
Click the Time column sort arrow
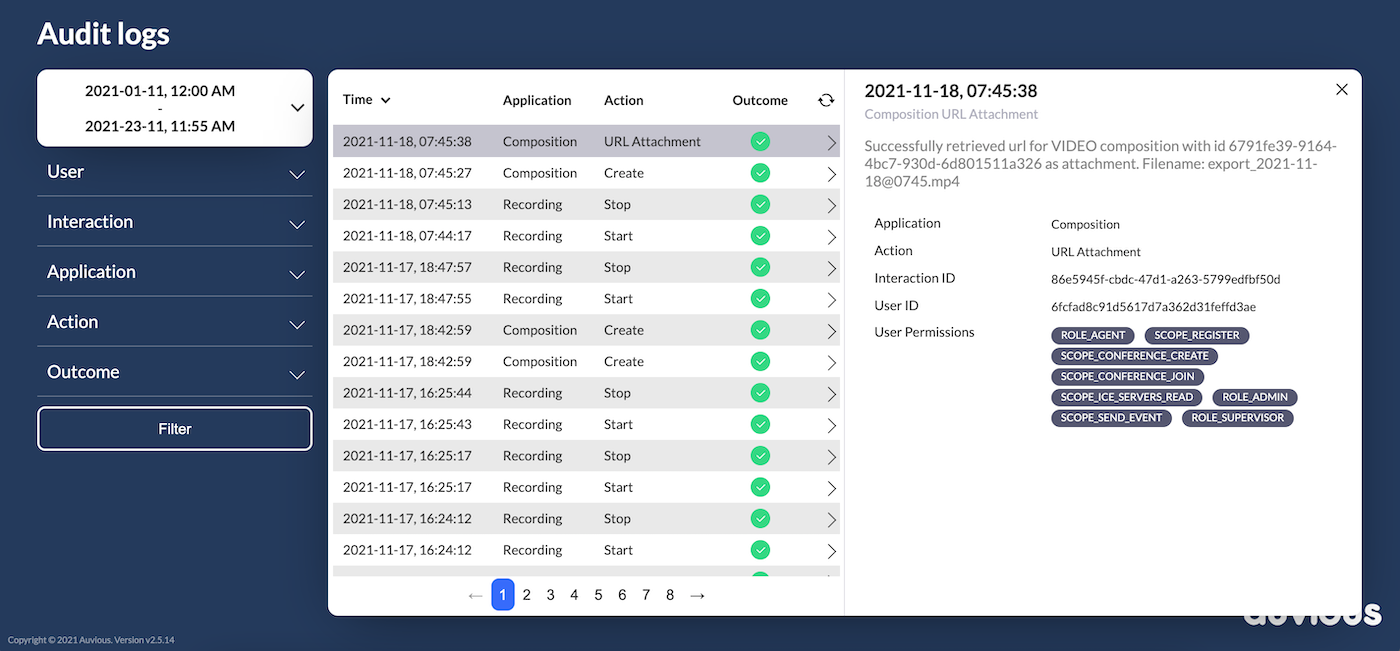(x=386, y=100)
